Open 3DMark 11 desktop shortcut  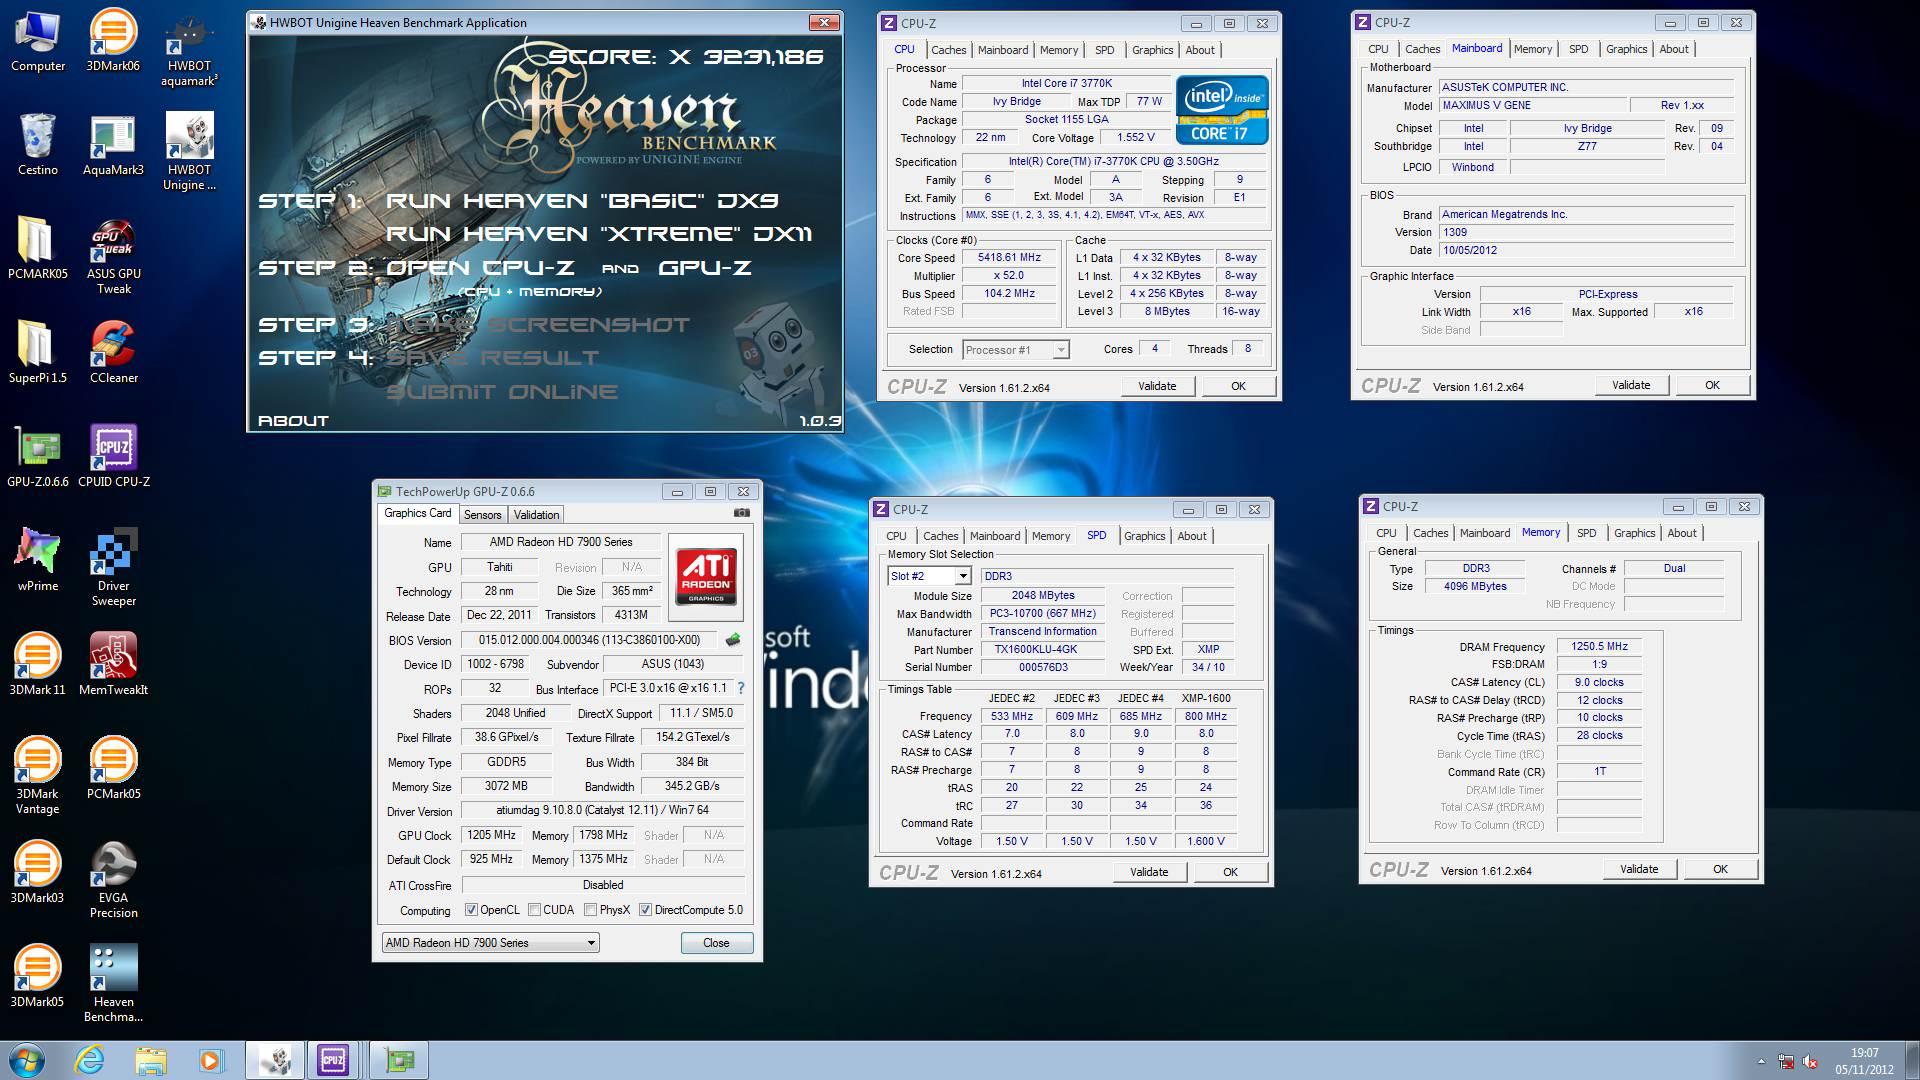tap(38, 664)
